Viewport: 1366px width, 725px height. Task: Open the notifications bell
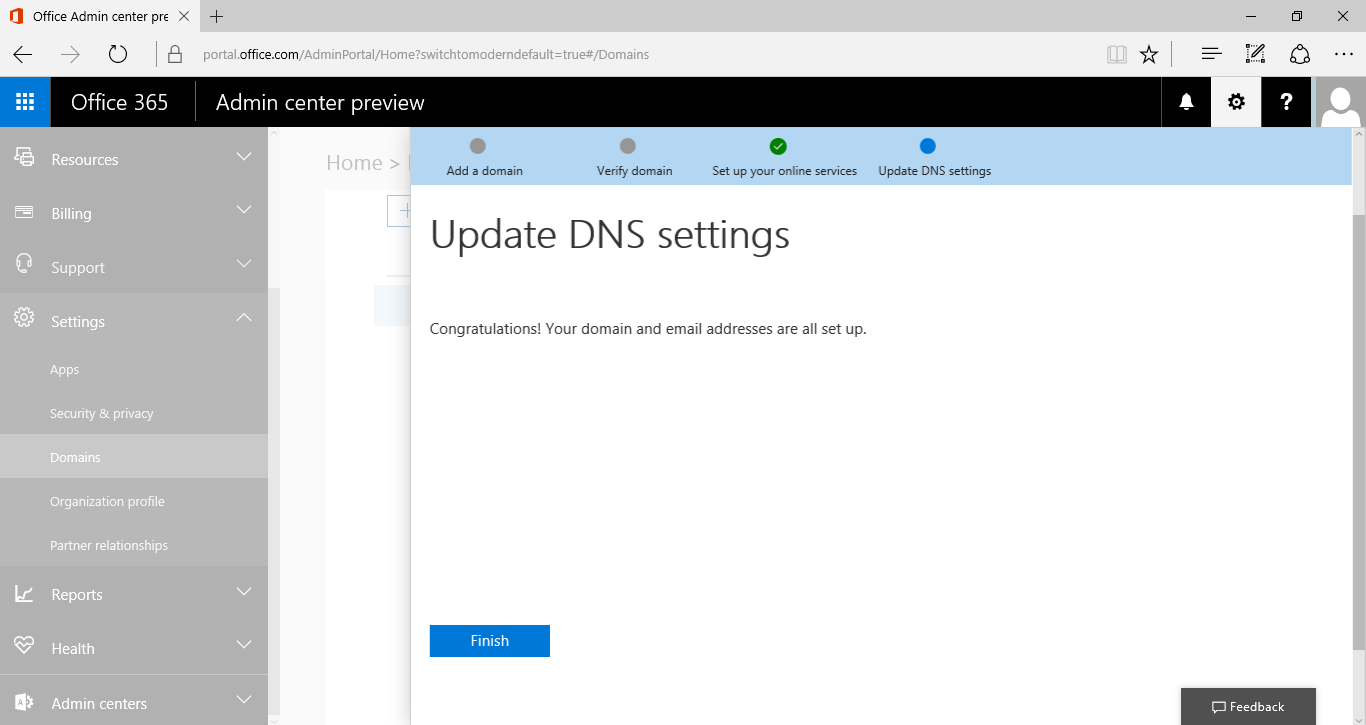[x=1186, y=102]
